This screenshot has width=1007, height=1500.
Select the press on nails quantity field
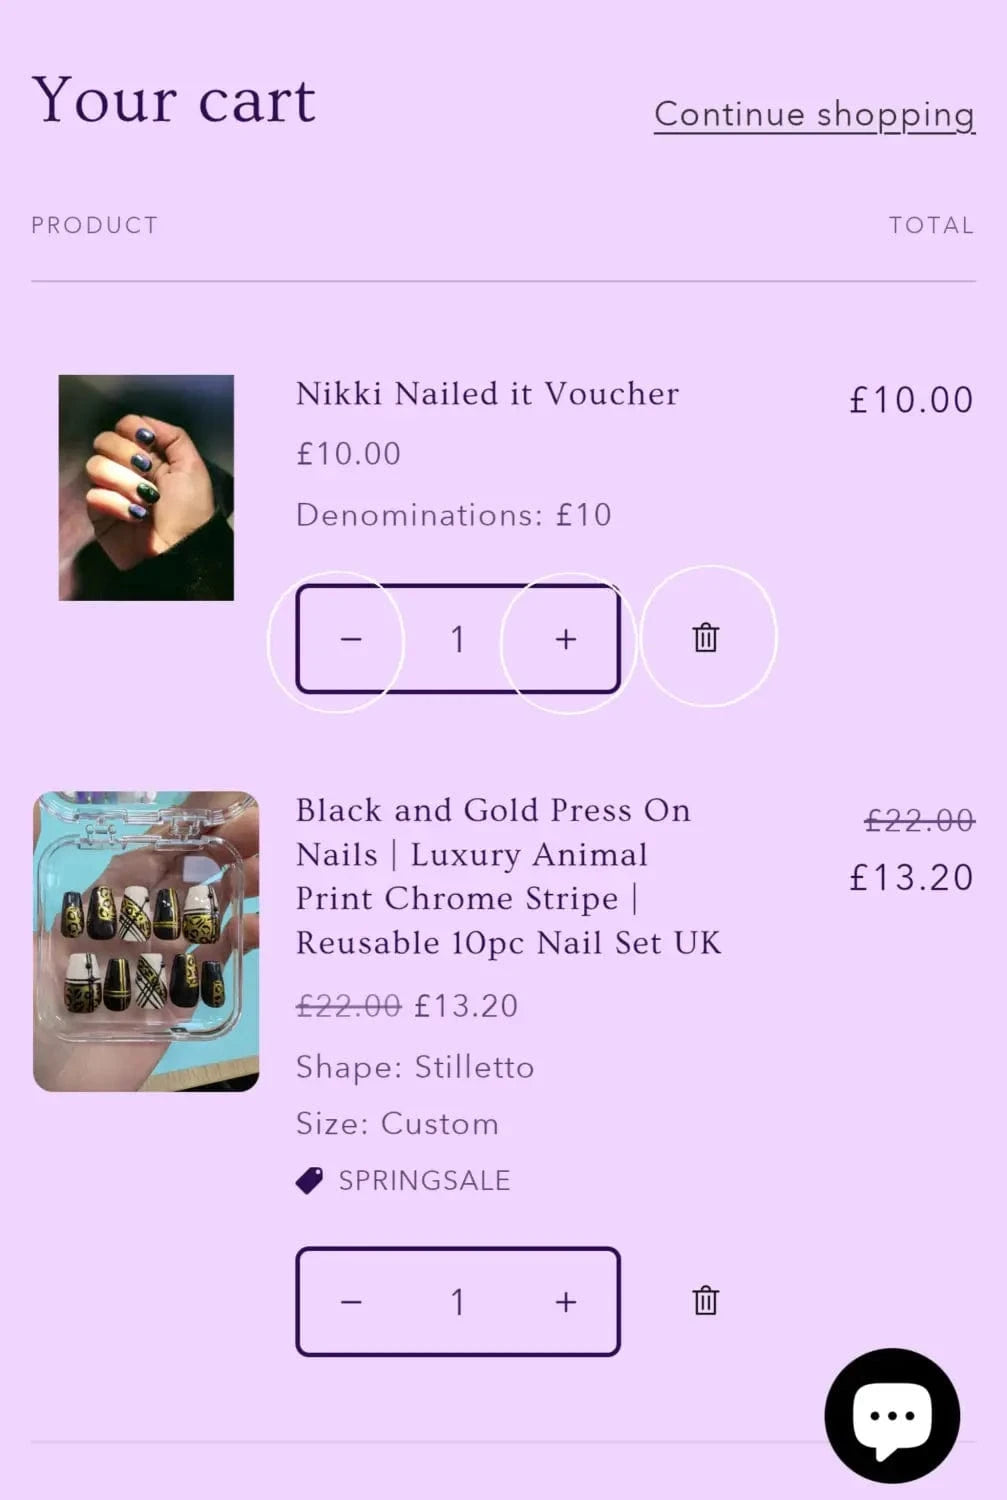coord(457,1302)
